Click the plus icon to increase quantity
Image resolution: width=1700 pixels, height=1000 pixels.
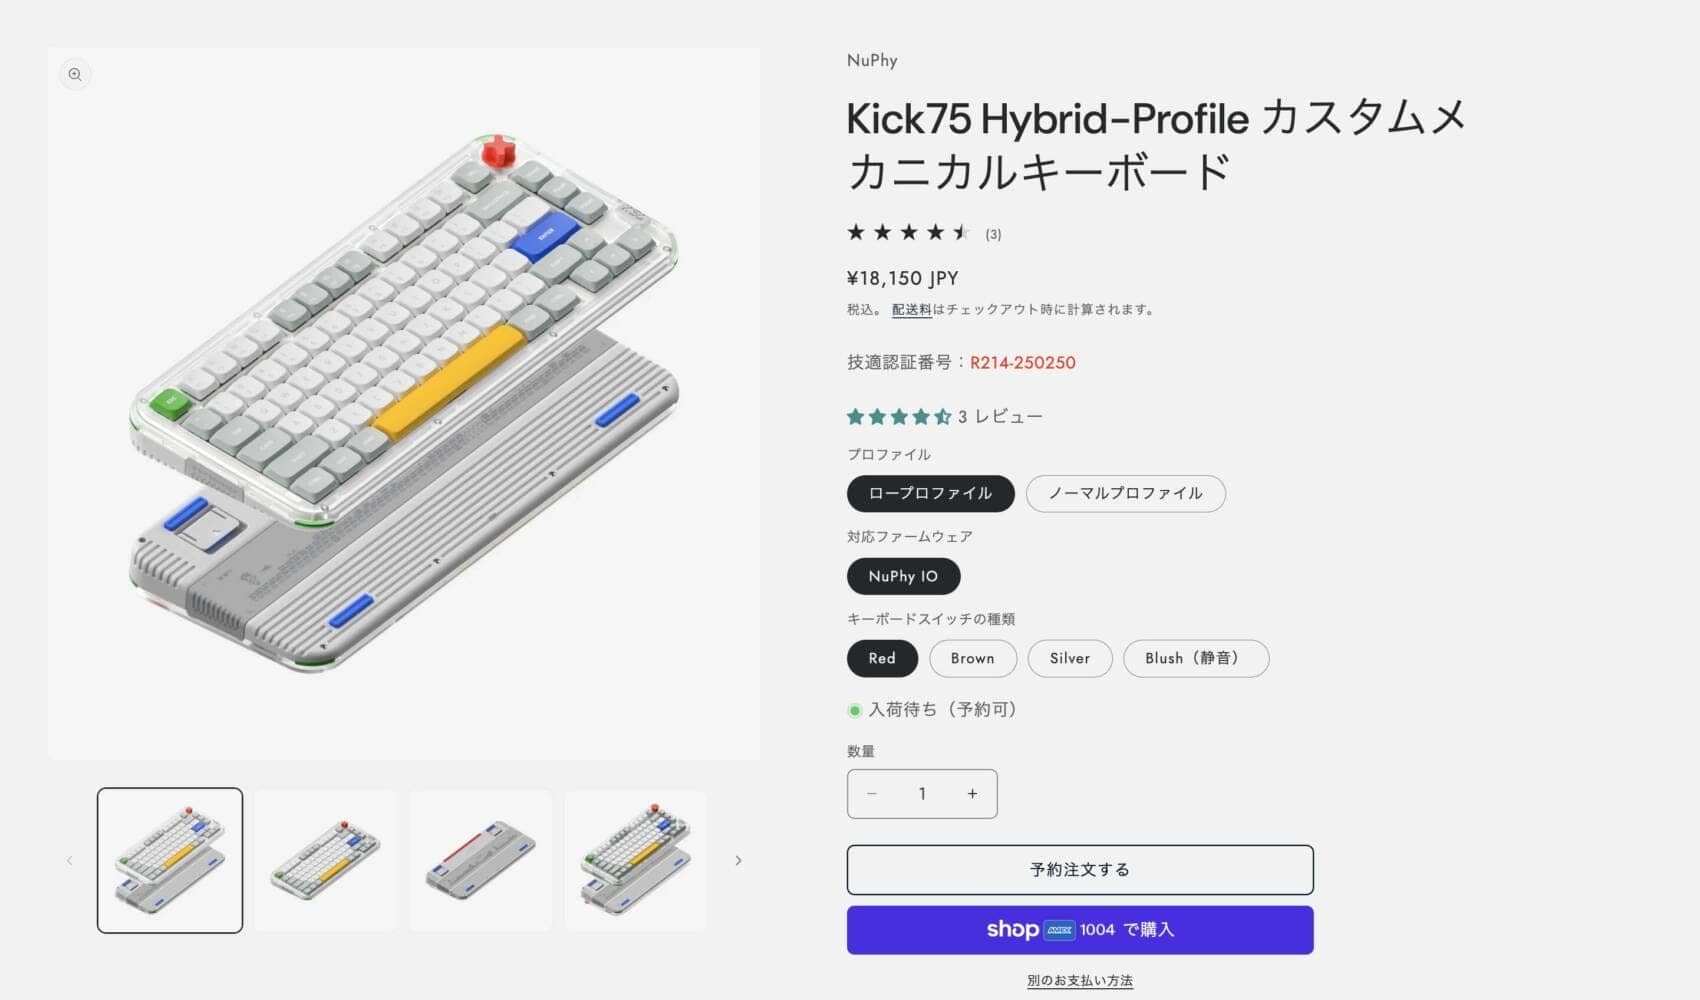tap(971, 793)
